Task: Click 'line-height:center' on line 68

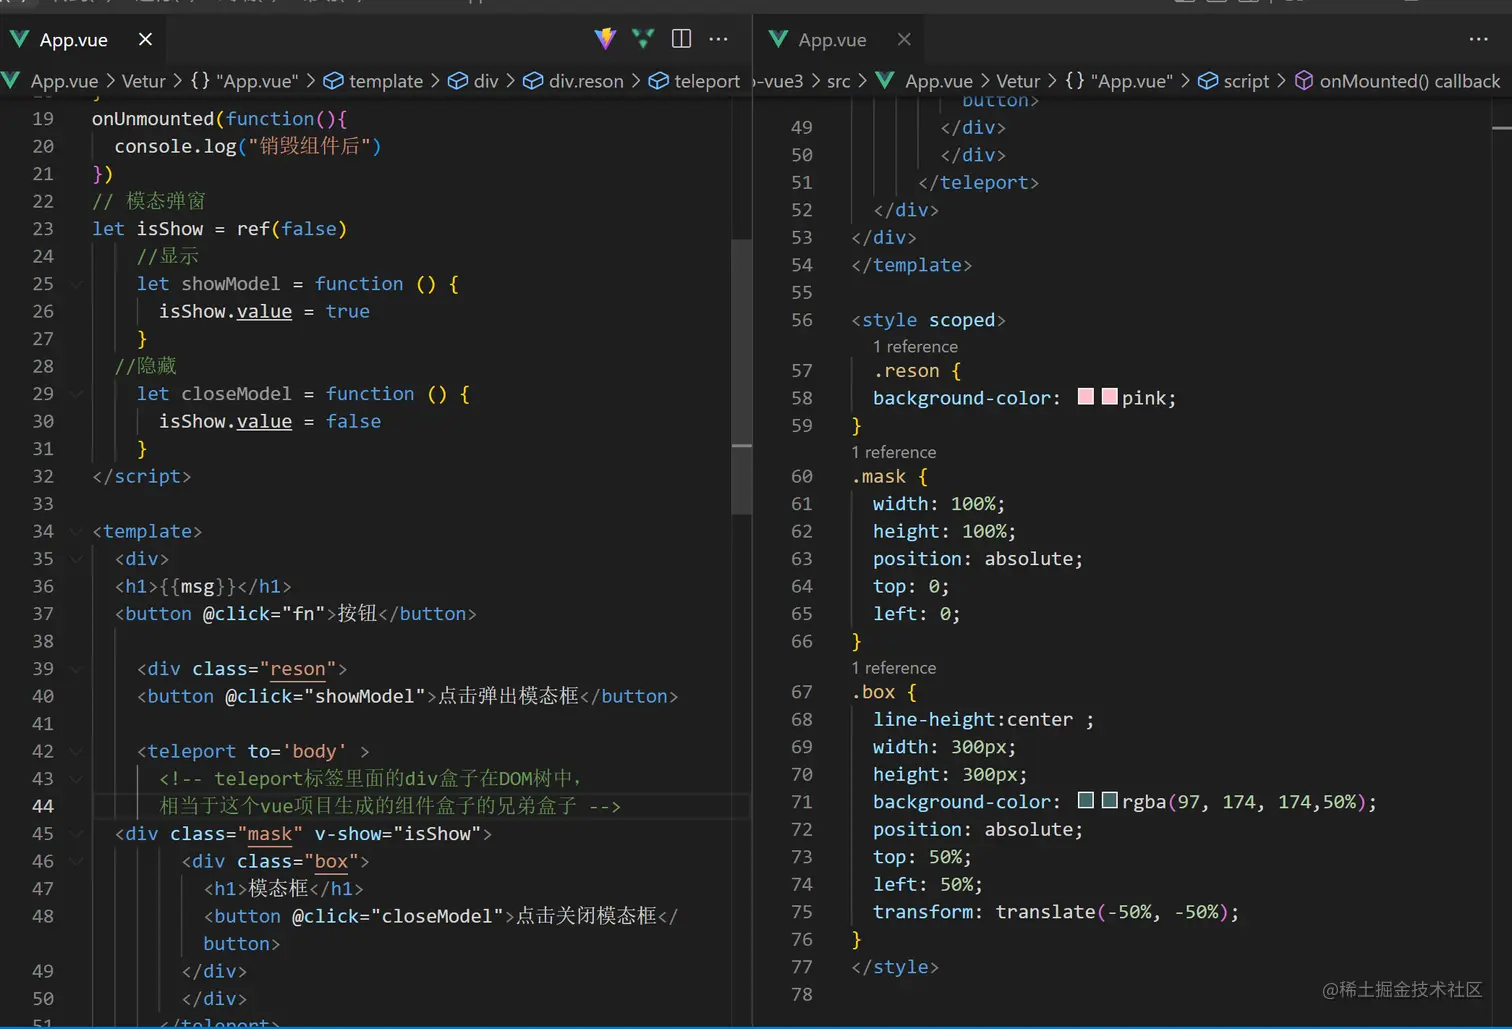Action: coord(973,719)
